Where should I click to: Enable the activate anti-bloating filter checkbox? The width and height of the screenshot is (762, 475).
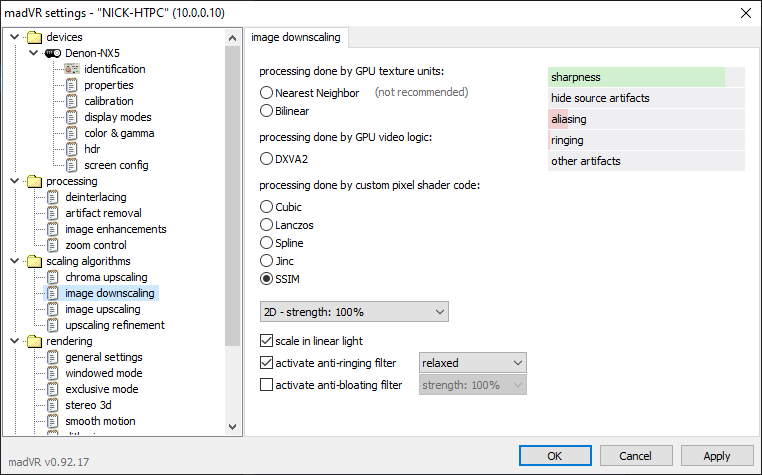click(x=267, y=384)
